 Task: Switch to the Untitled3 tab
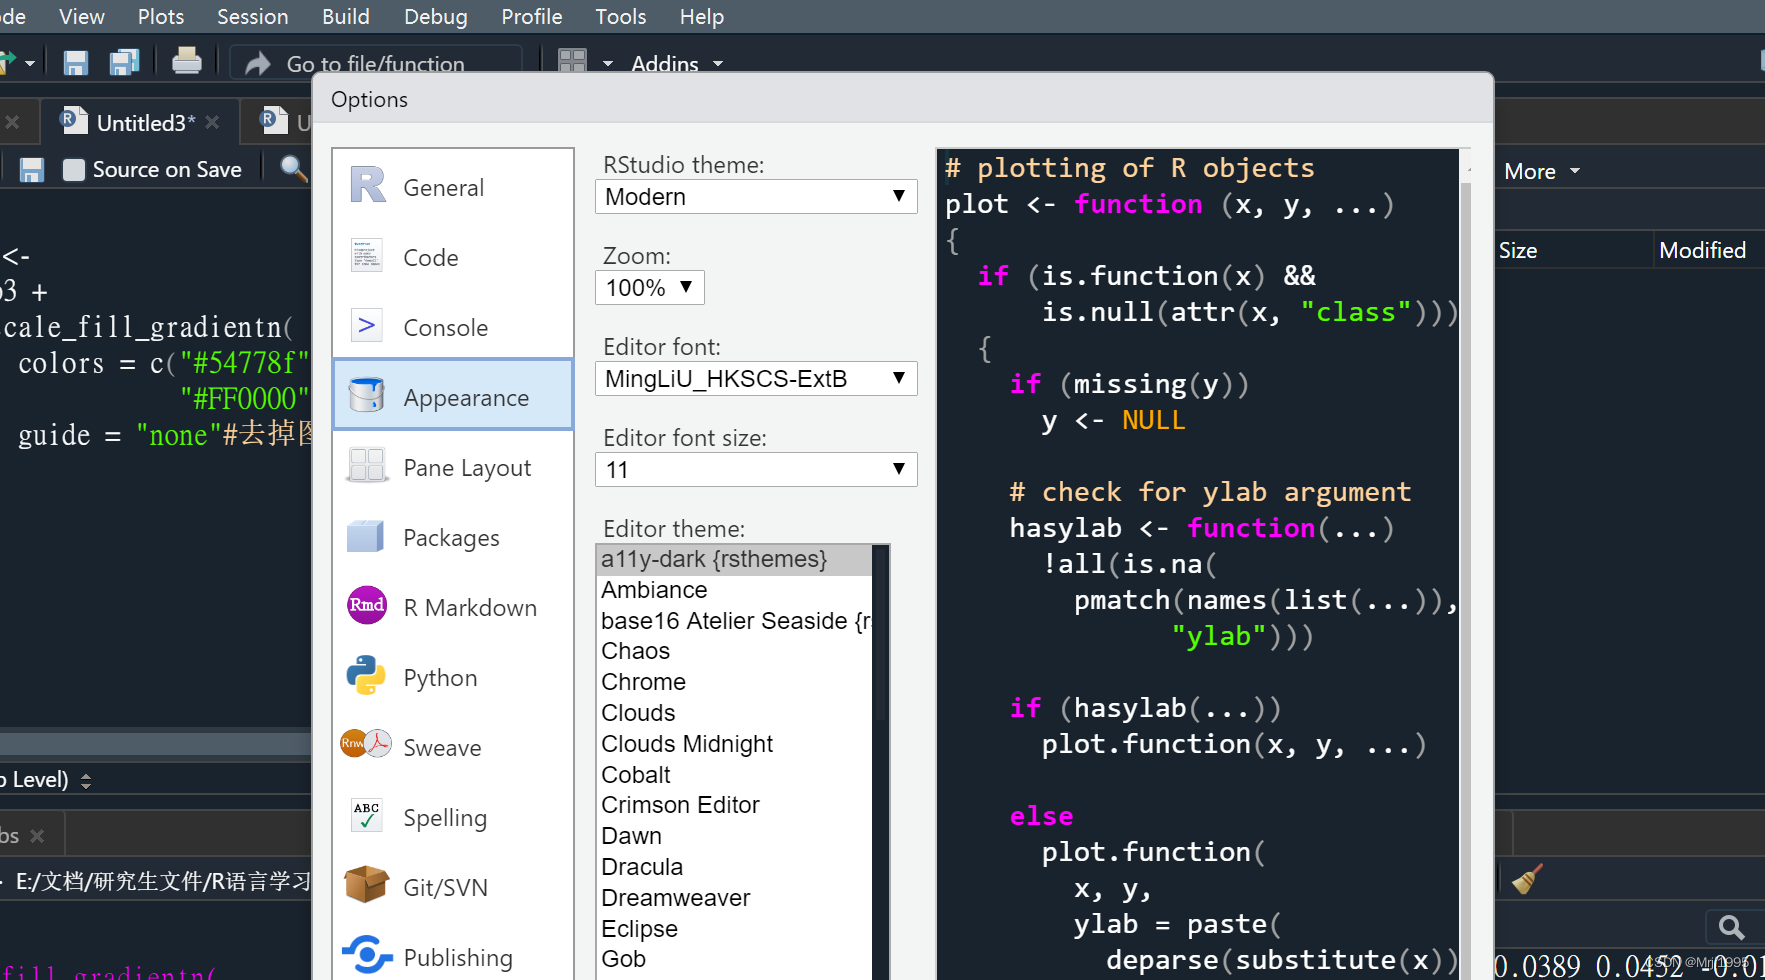(x=141, y=121)
